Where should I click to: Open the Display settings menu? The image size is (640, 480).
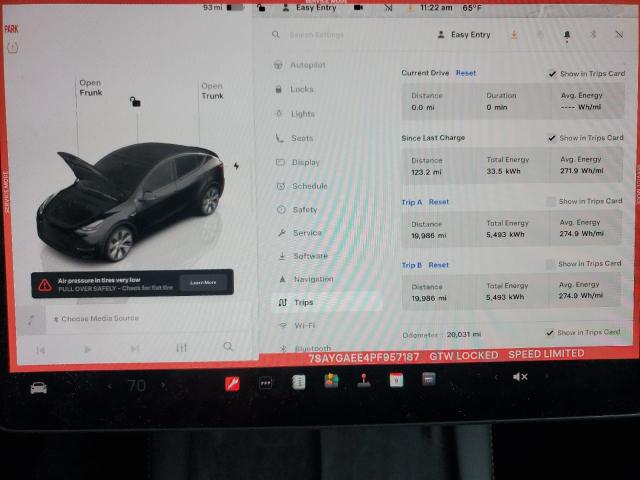click(x=298, y=162)
